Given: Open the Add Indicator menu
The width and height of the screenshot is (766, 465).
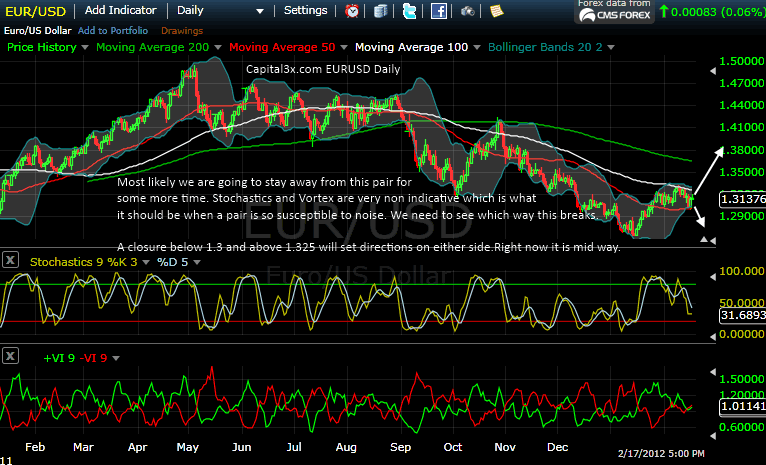Looking at the screenshot, I should [122, 10].
